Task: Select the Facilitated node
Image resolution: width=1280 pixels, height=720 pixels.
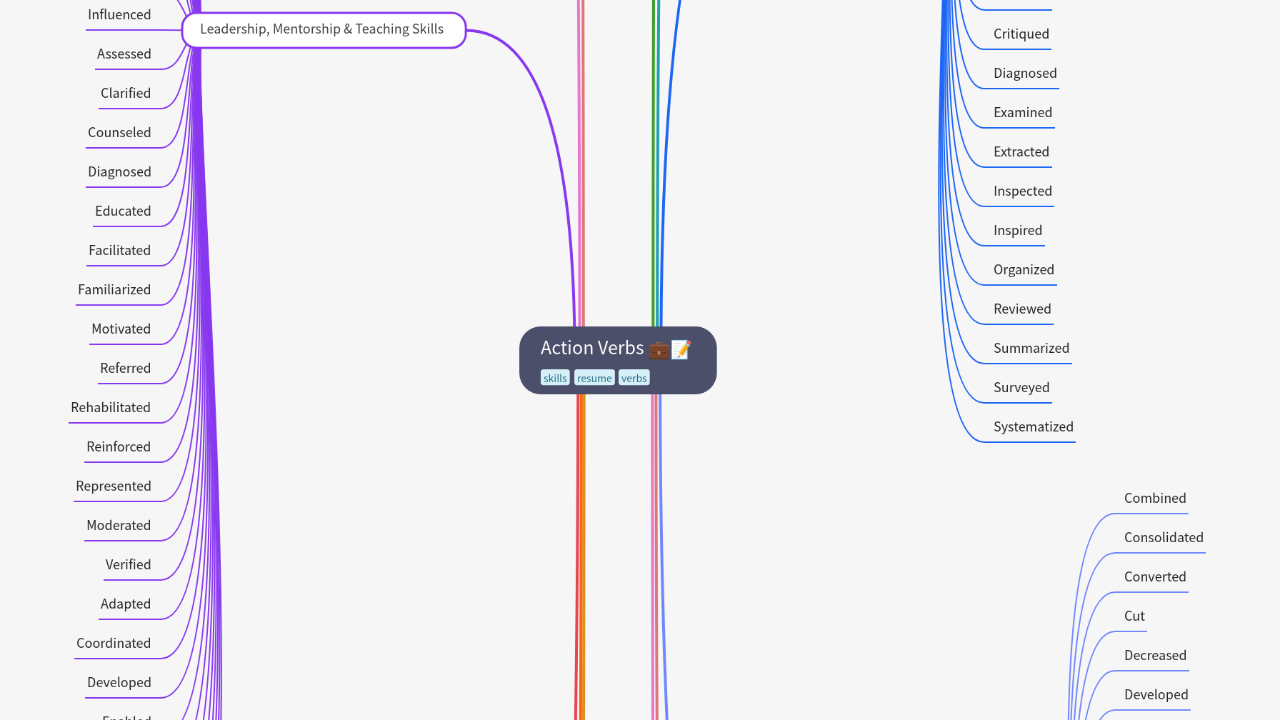Action: [x=120, y=250]
